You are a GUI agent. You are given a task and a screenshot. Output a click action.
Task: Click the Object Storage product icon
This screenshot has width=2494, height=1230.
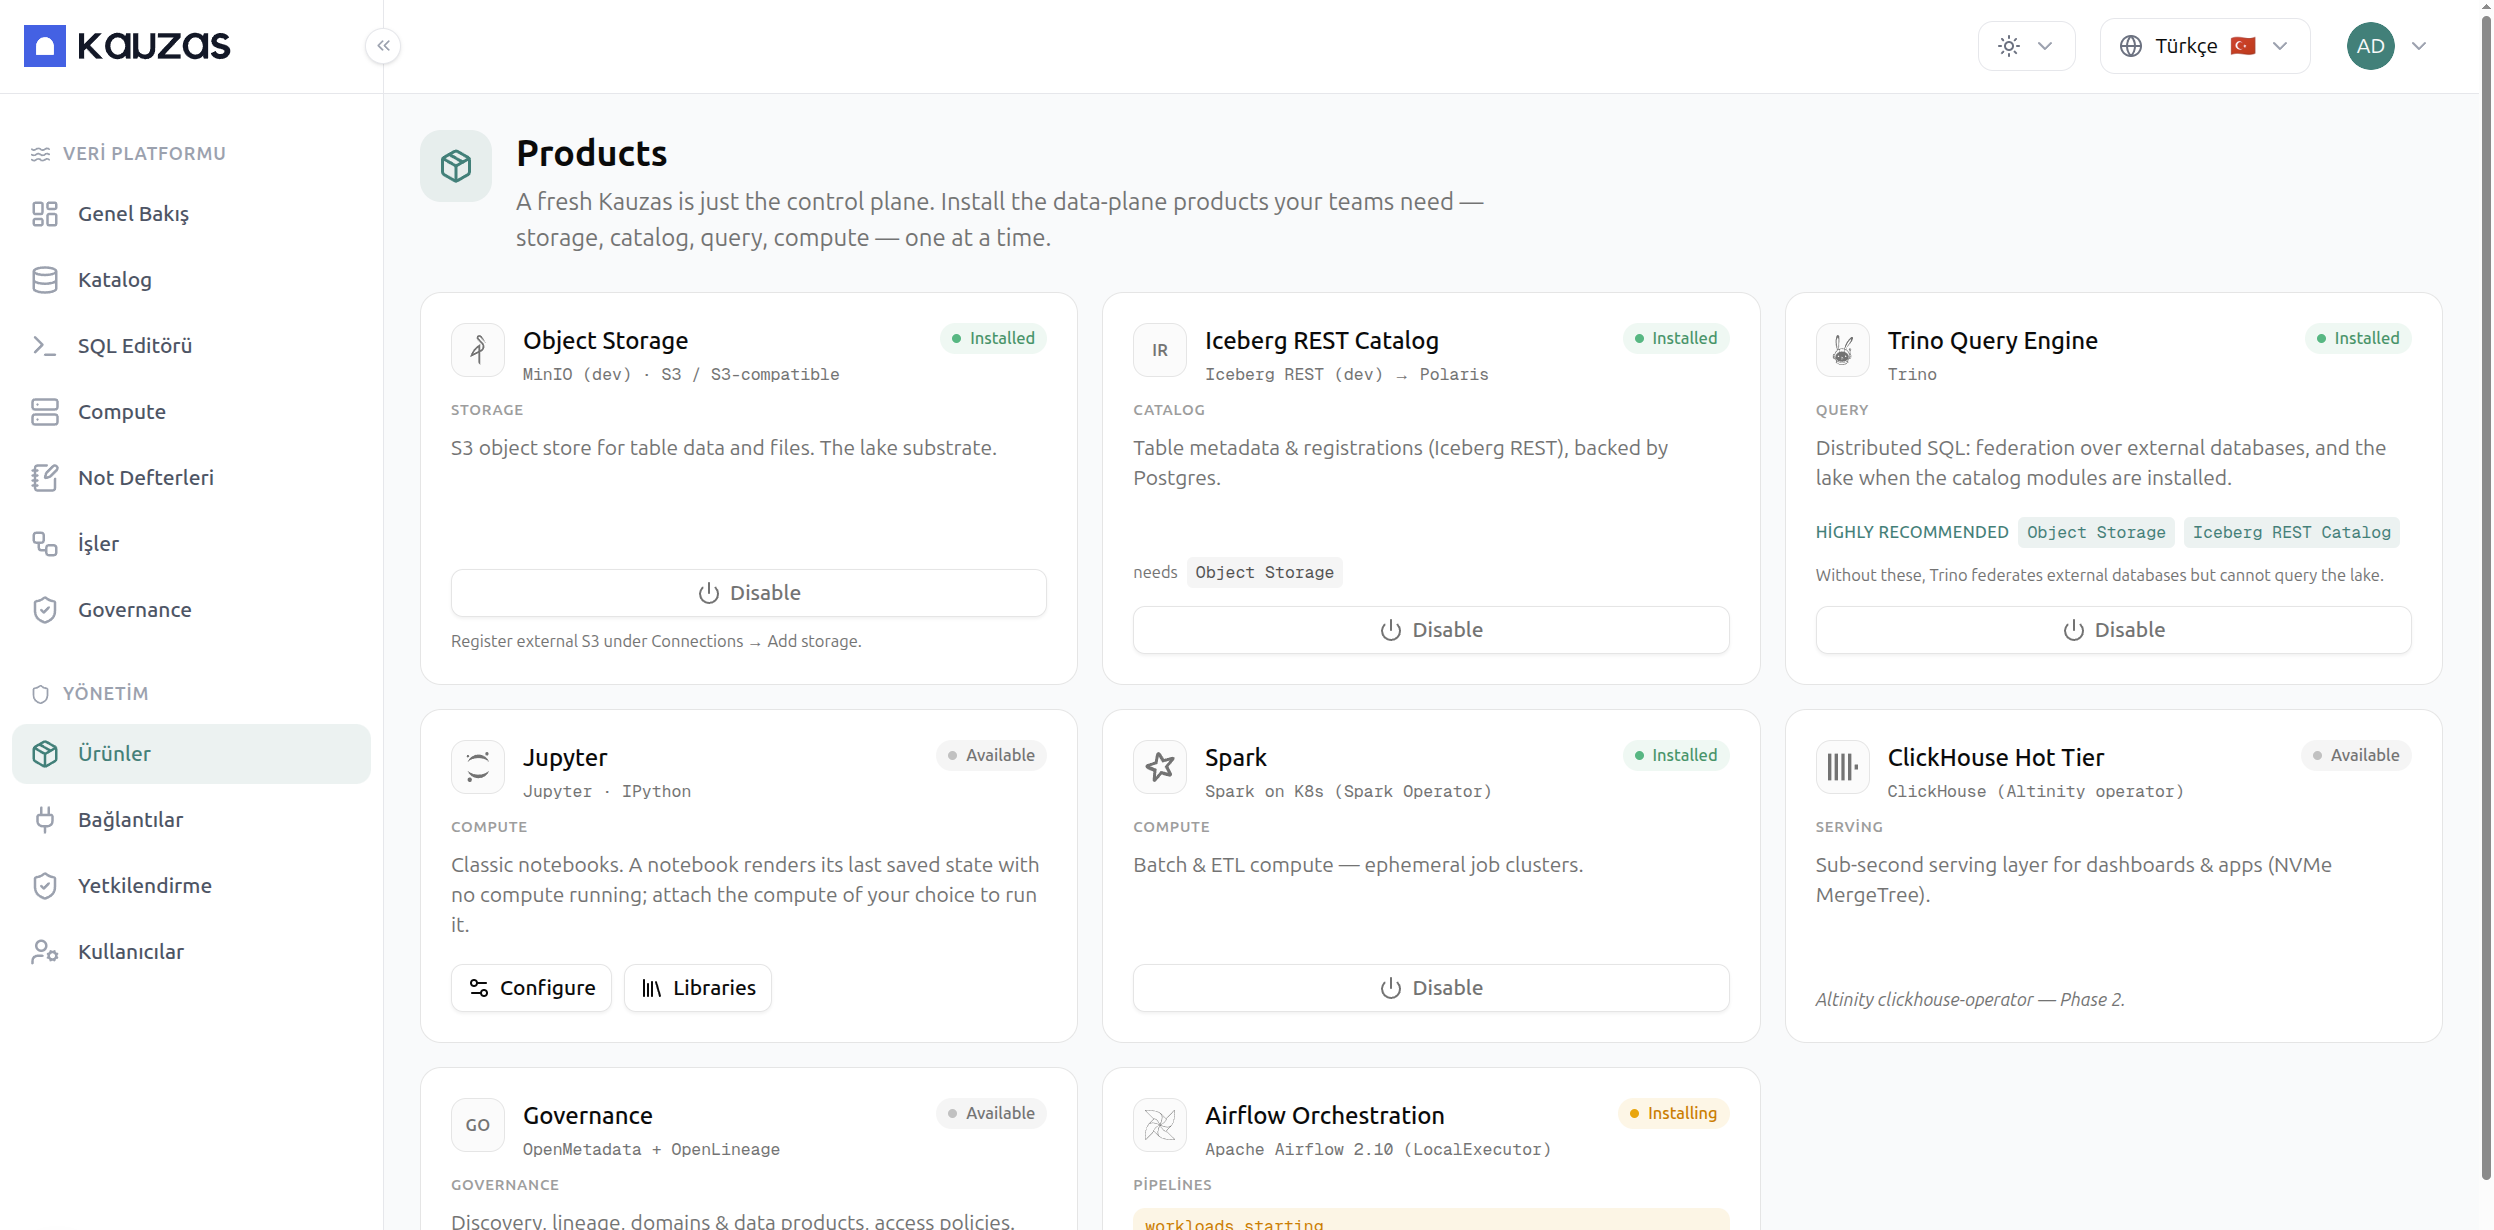[x=478, y=350]
